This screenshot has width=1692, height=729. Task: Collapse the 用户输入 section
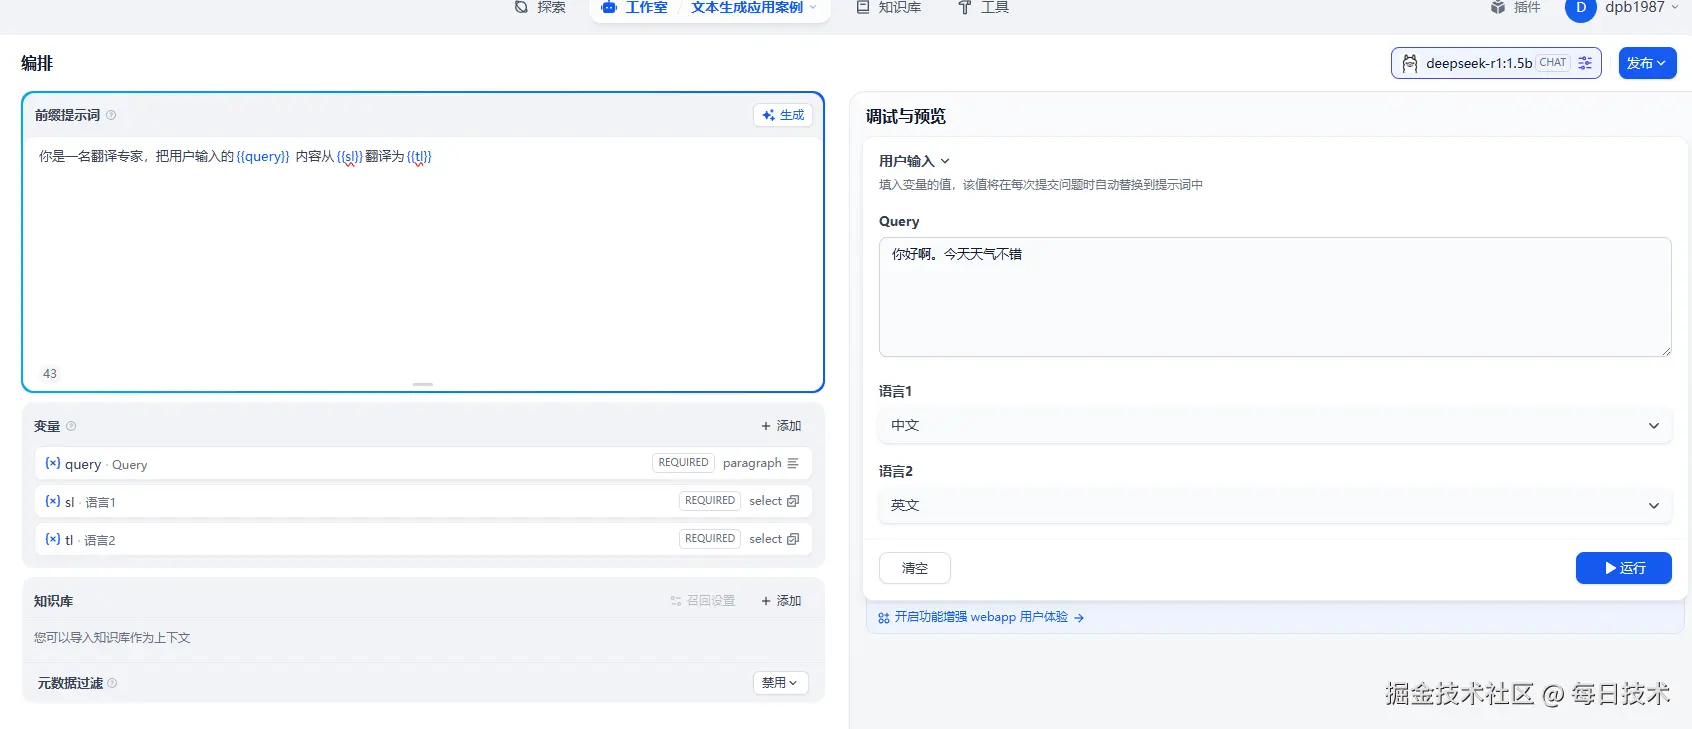[x=914, y=161]
